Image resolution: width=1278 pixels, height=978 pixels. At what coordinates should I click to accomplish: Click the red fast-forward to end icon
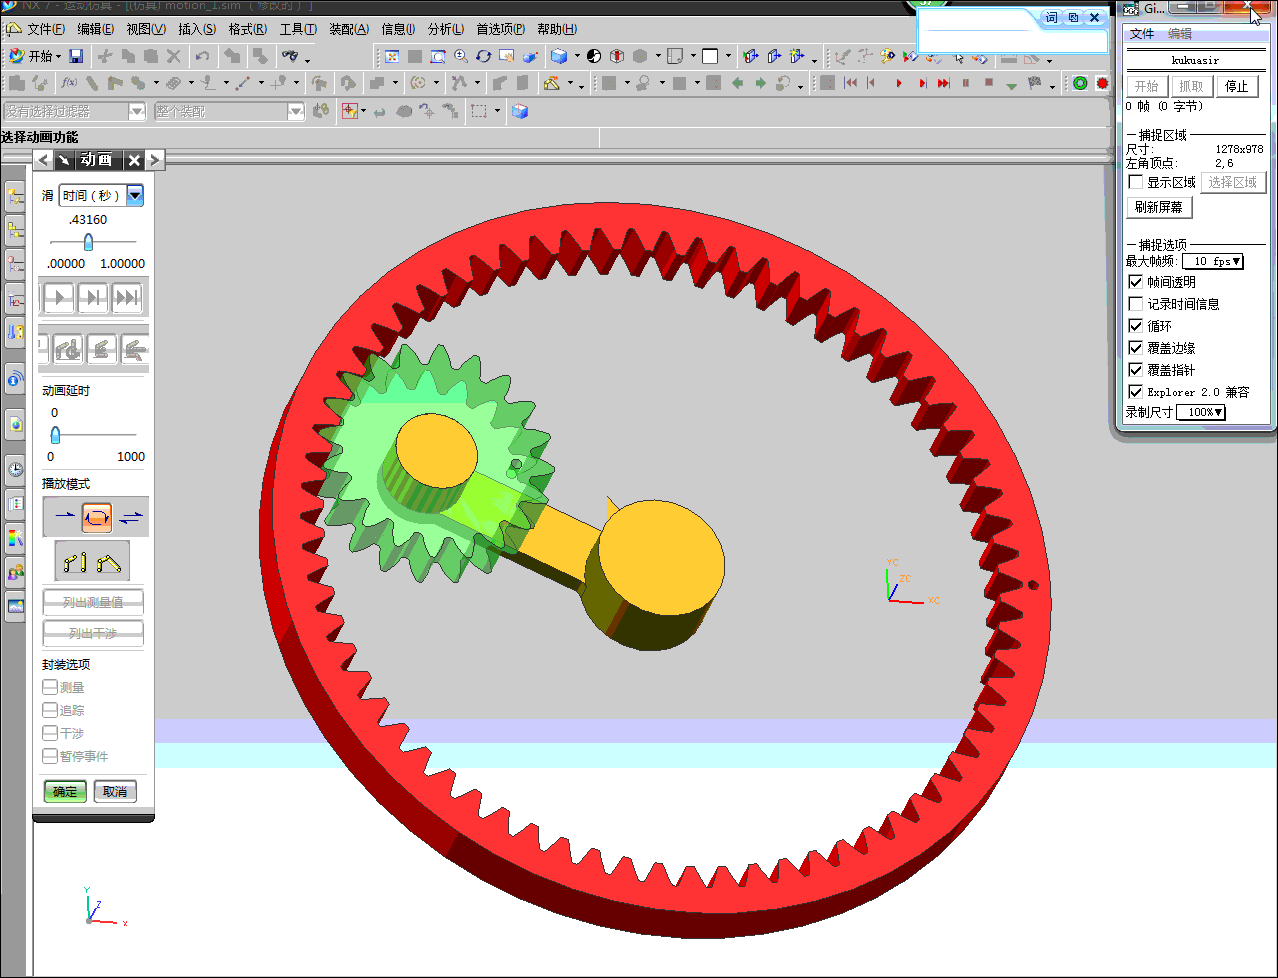(944, 83)
